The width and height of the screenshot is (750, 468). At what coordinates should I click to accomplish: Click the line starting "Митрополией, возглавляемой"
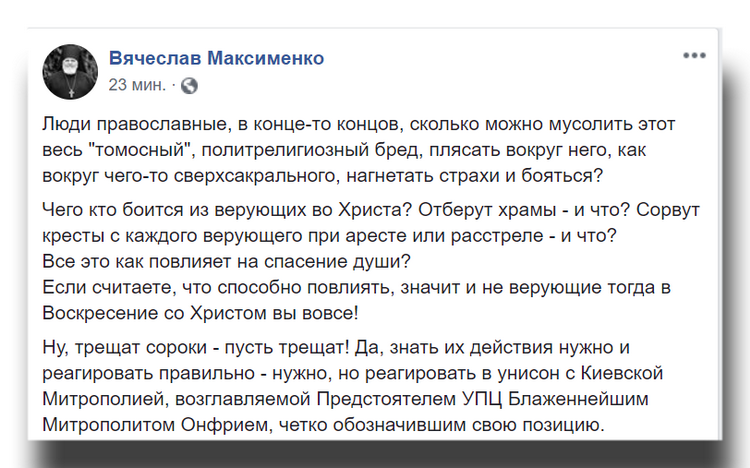345,399
